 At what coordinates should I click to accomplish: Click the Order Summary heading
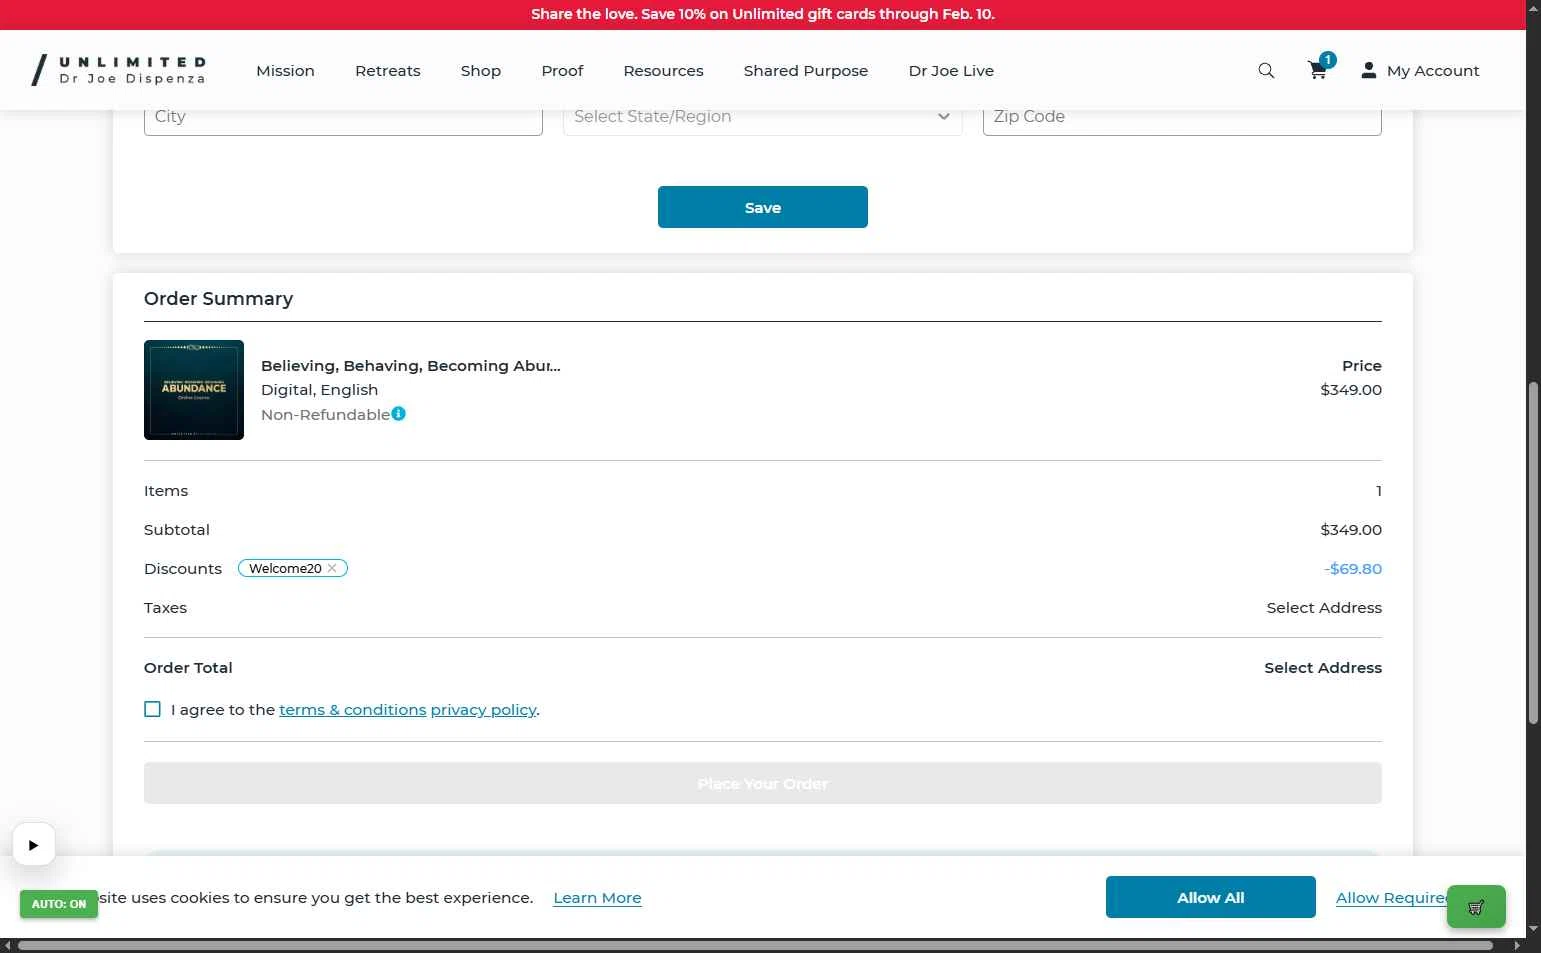(x=218, y=299)
